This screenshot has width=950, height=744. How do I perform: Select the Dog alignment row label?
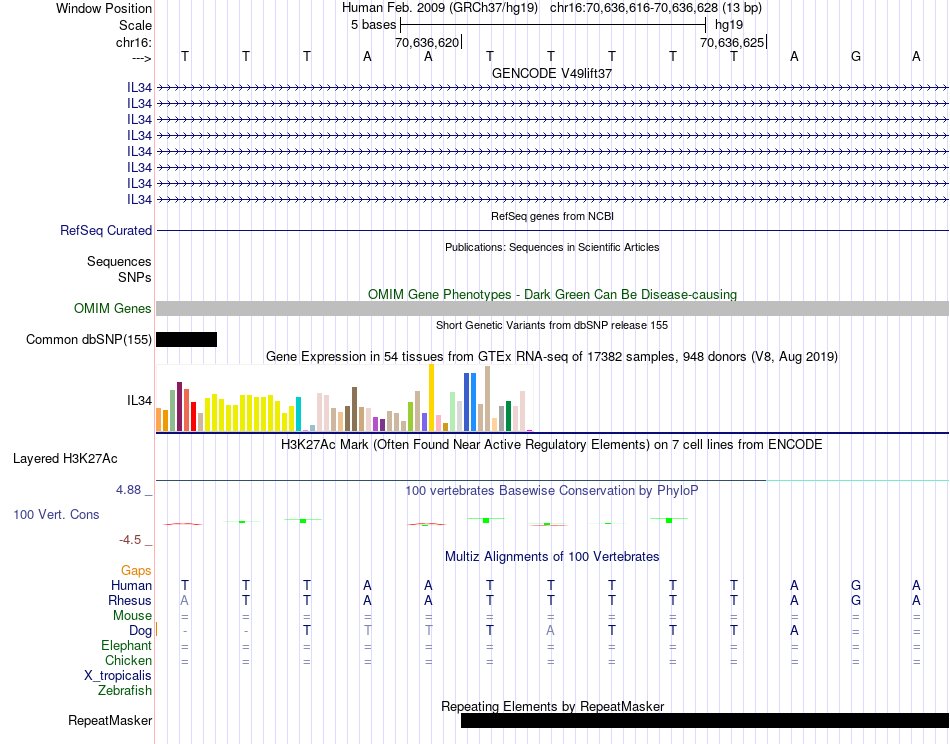[x=140, y=631]
